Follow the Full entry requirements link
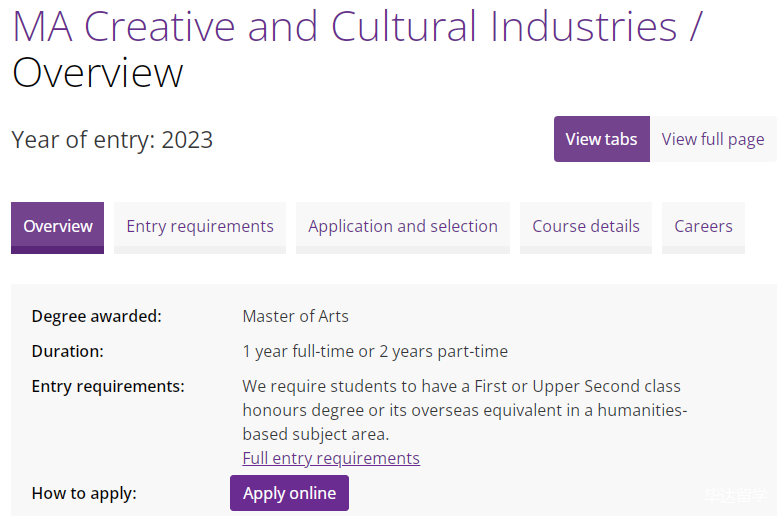 (331, 458)
